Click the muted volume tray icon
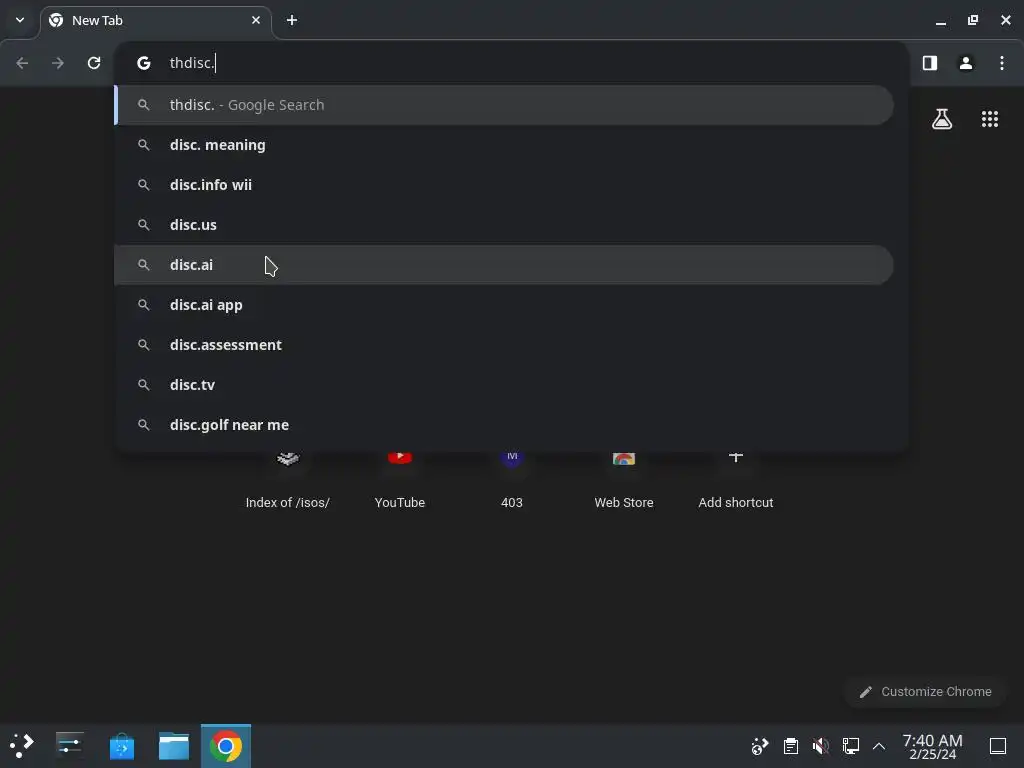The image size is (1024, 768). click(x=821, y=746)
